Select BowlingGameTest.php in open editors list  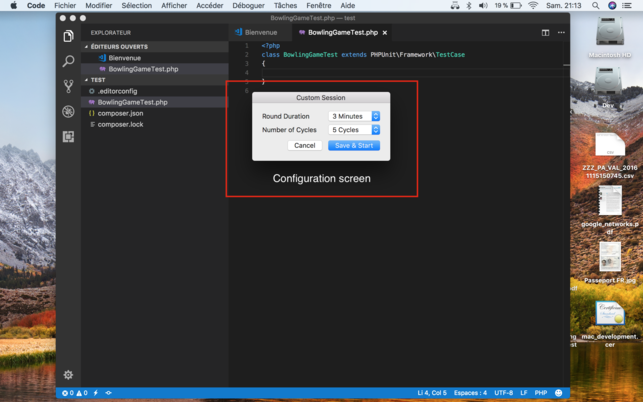tap(155, 69)
